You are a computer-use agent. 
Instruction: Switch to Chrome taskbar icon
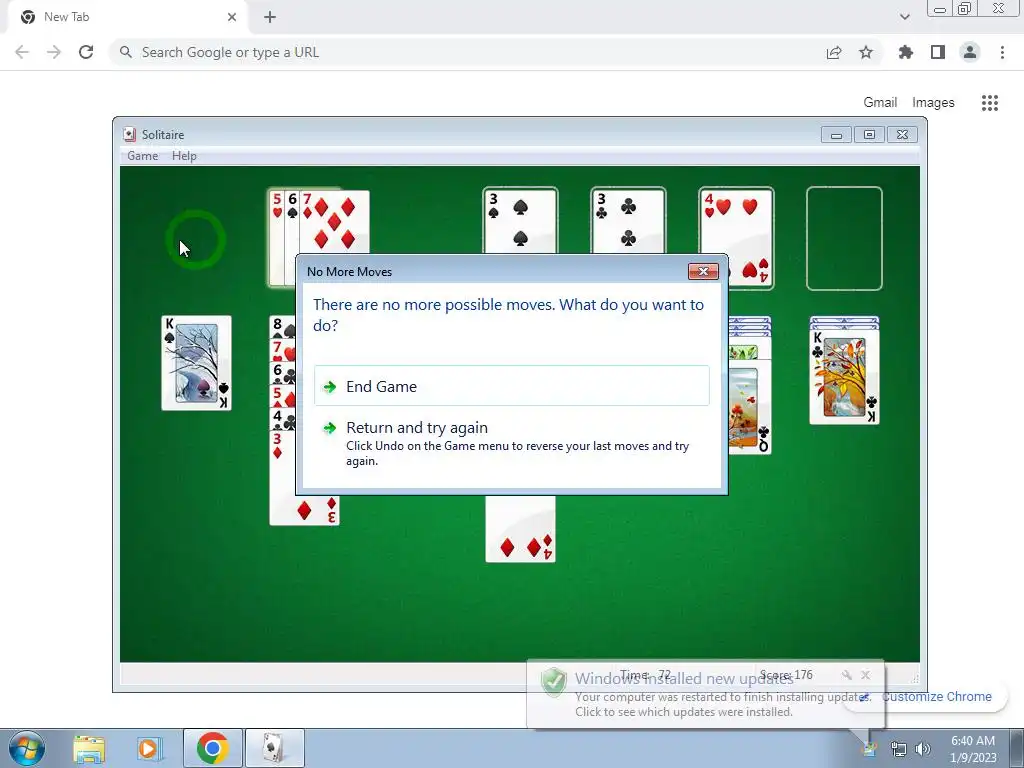pyautogui.click(x=212, y=748)
